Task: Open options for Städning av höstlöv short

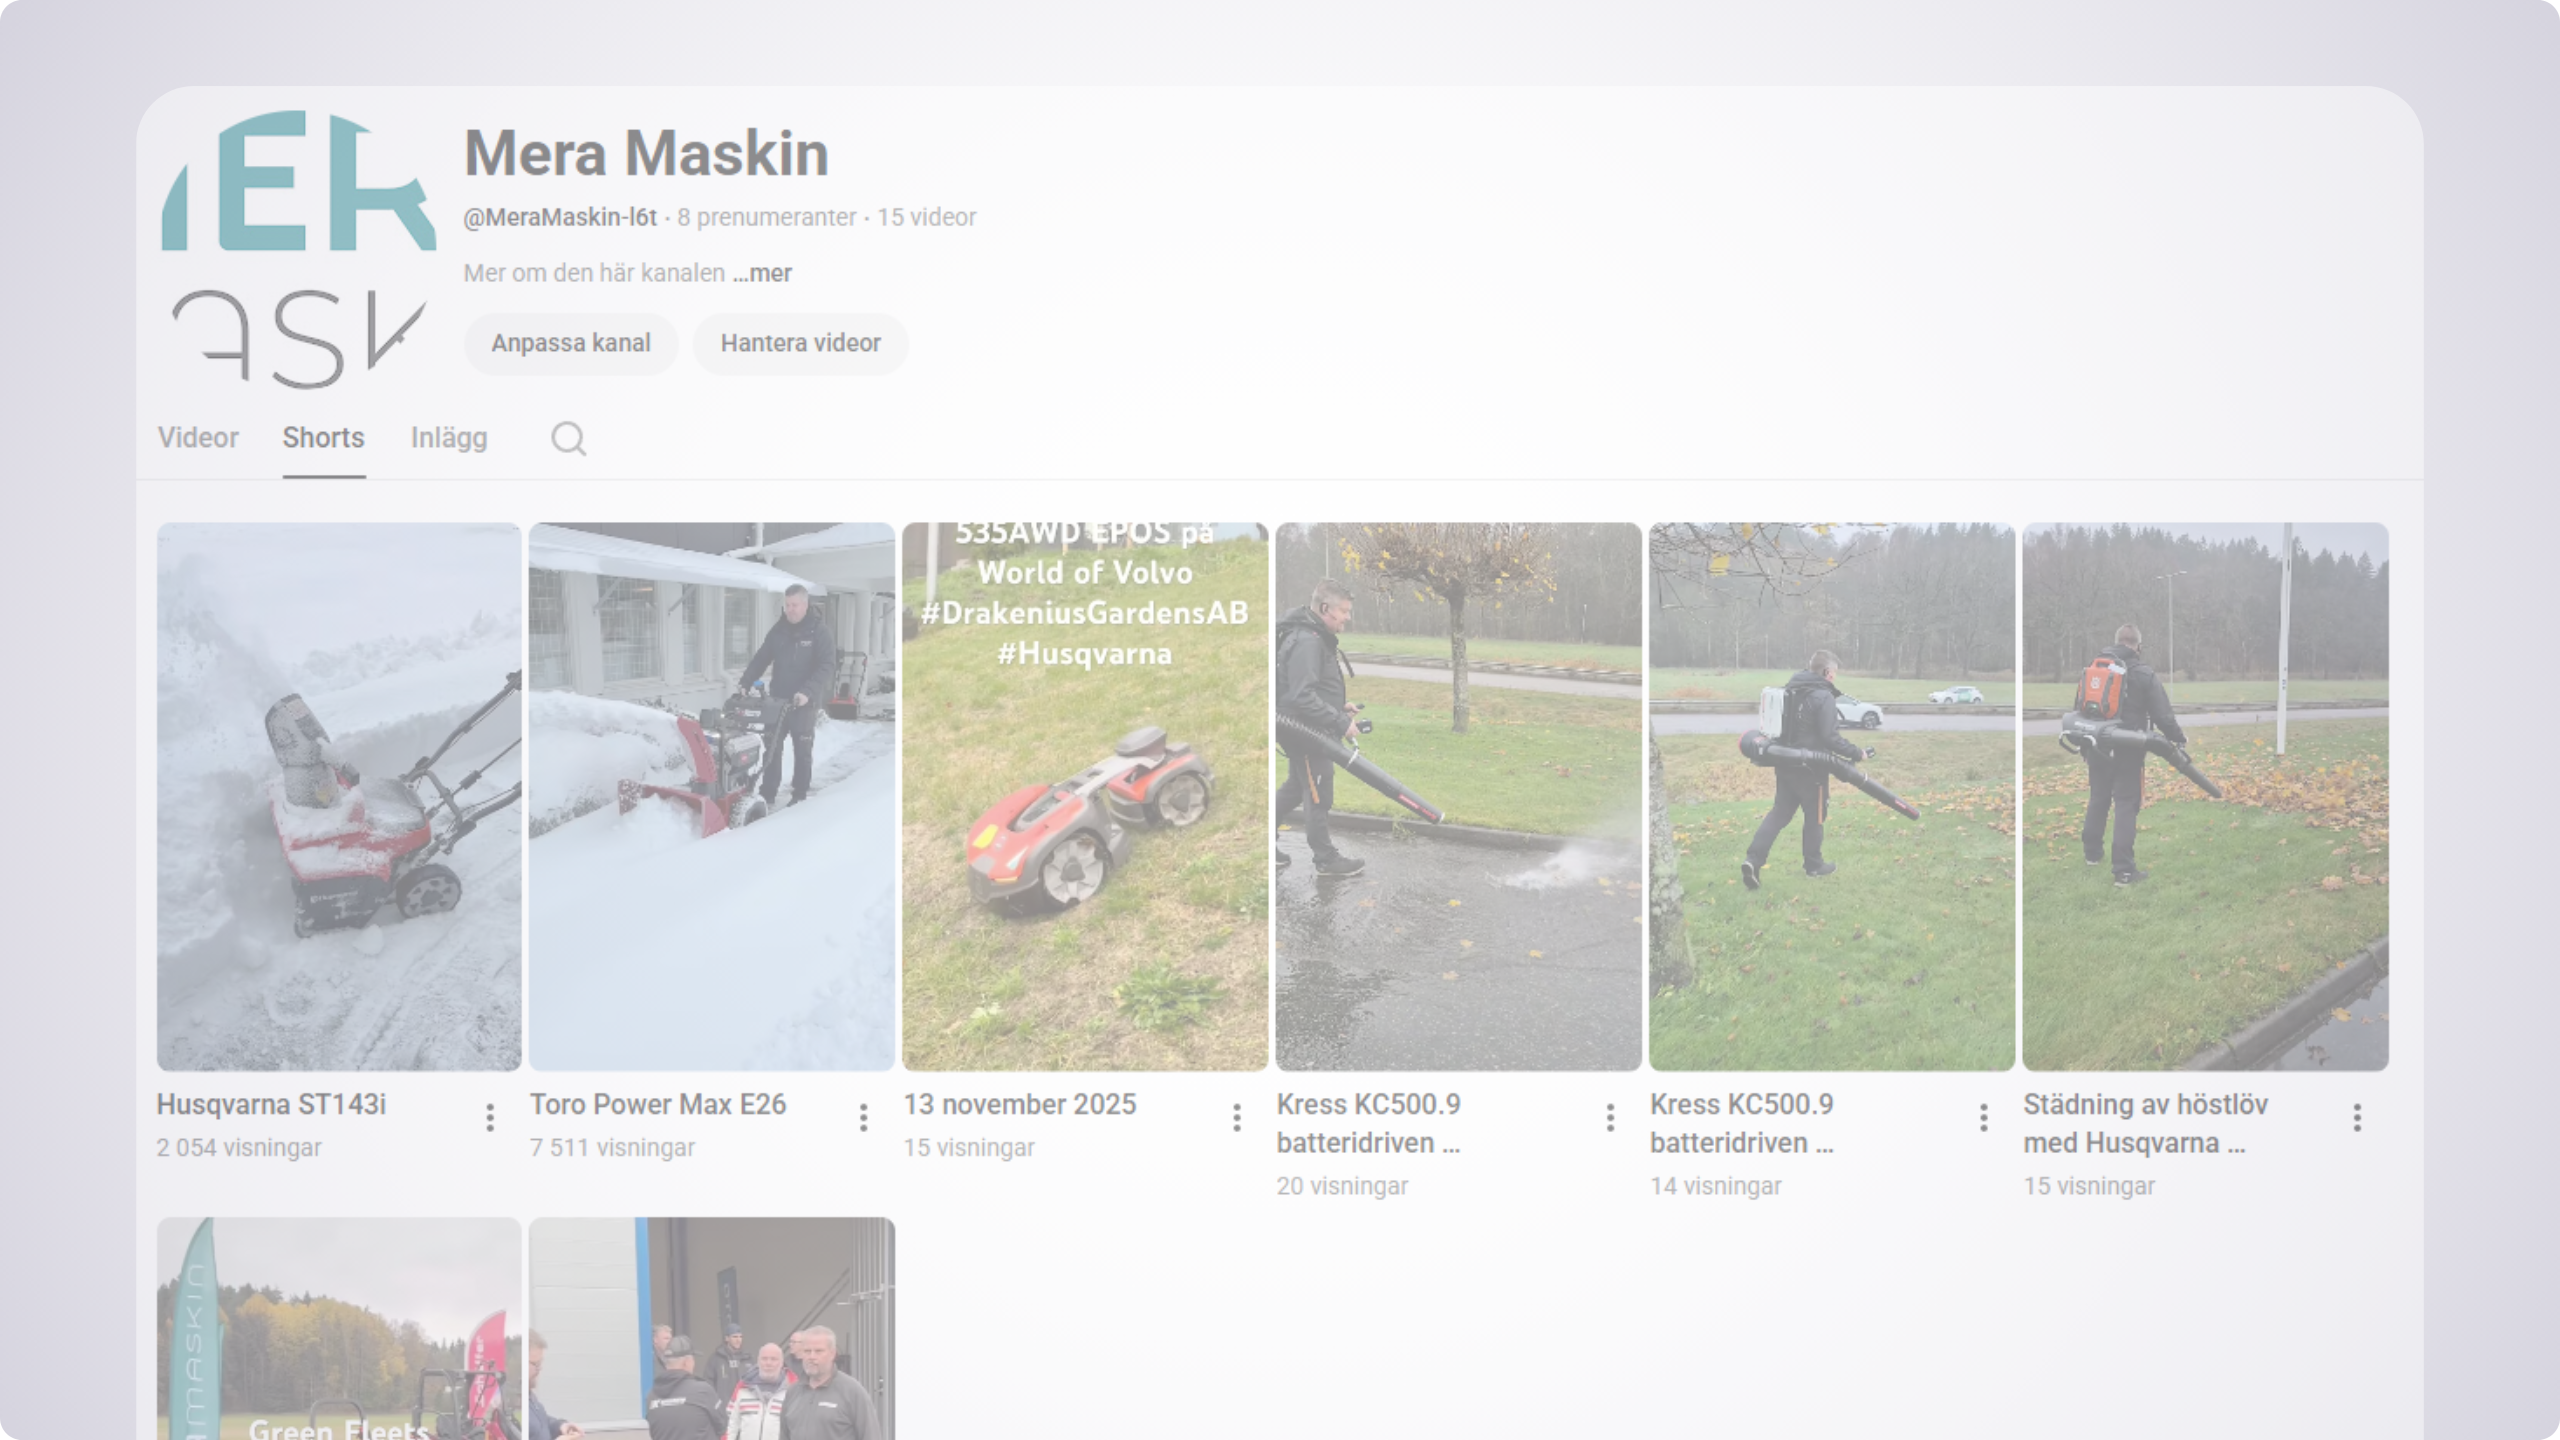Action: [2357, 1117]
